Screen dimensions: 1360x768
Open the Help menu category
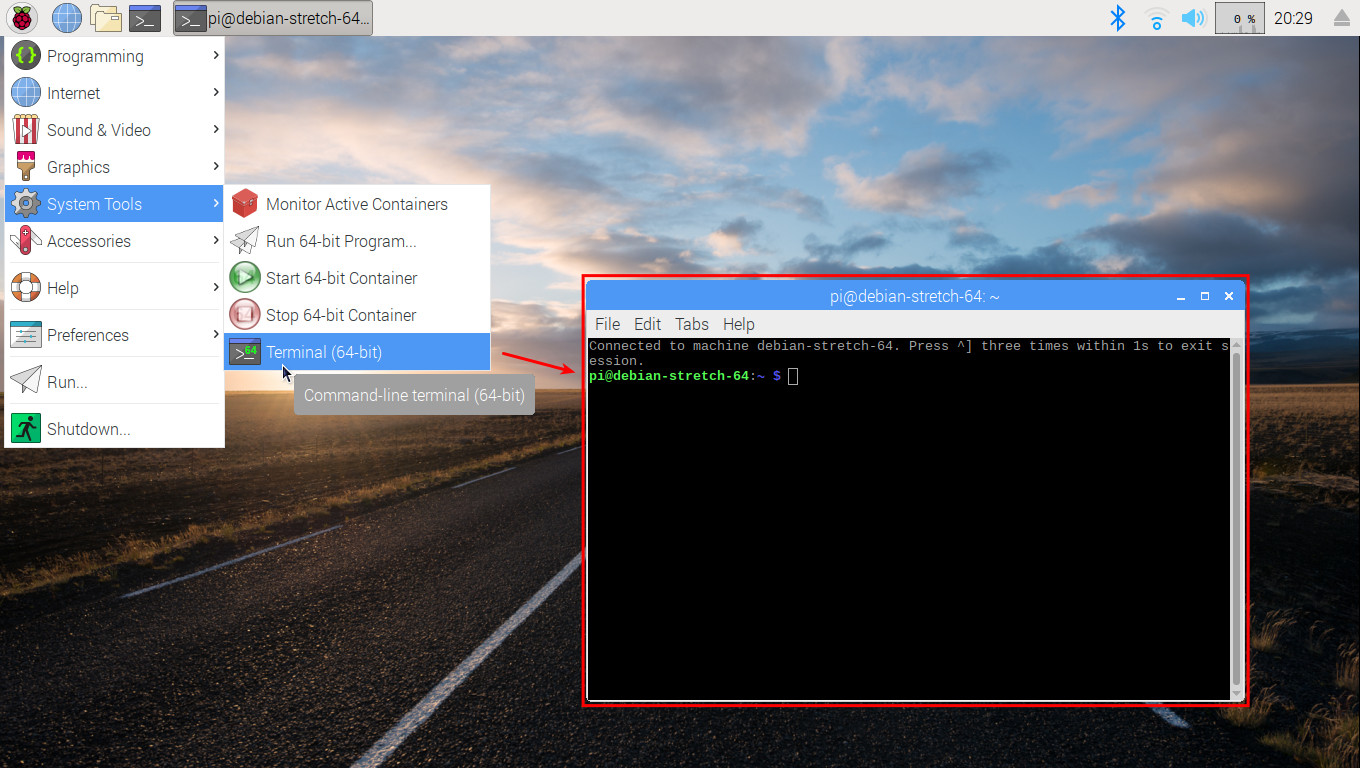[x=114, y=288]
